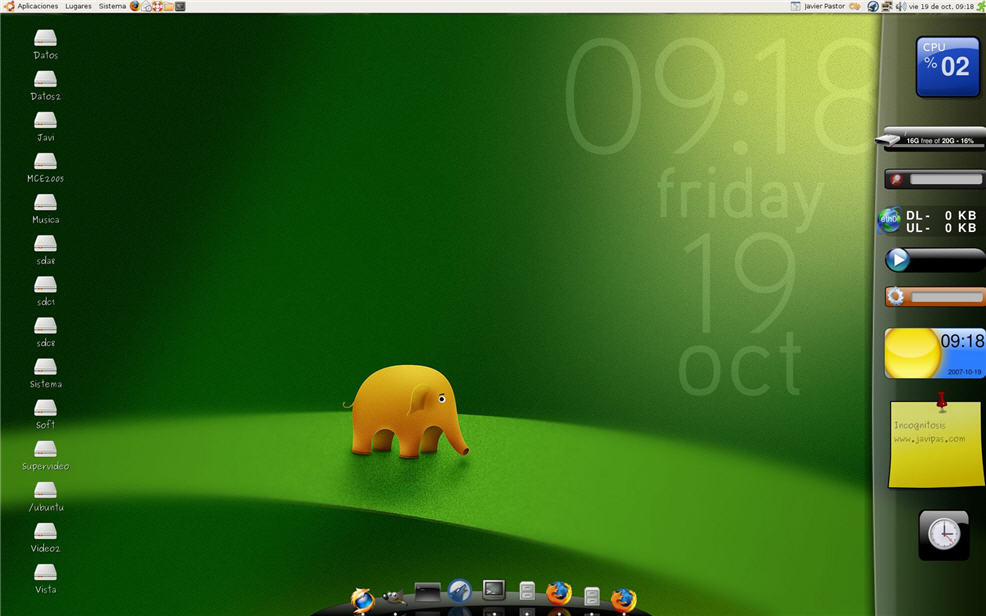986x616 pixels.
Task: Click the 09:18 time on weather widget
Action: pyautogui.click(x=962, y=341)
